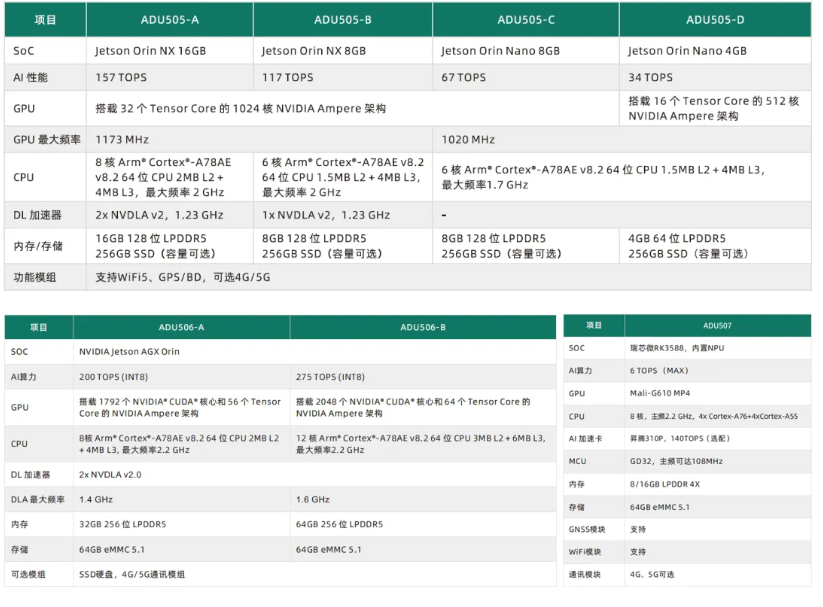Screen dimensions: 823x607
Task: Select the 2x NVDLA v2, 1.23 GHz cell
Action: tap(170, 215)
